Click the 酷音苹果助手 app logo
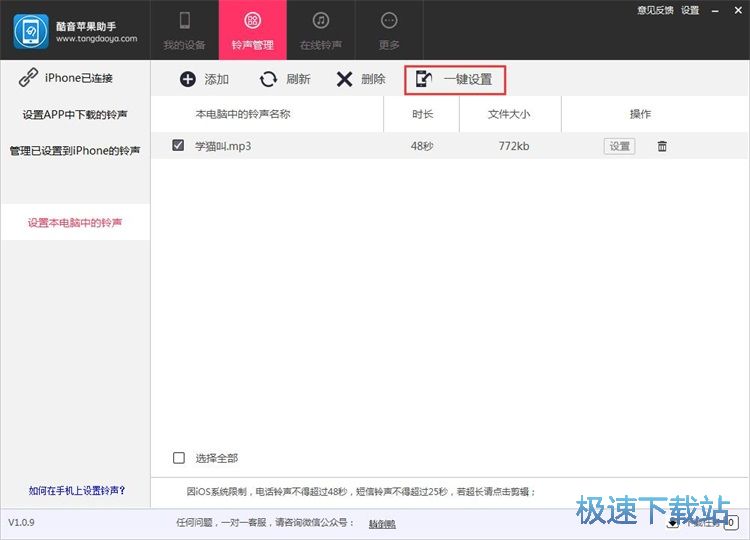This screenshot has width=750, height=540. tap(30, 30)
